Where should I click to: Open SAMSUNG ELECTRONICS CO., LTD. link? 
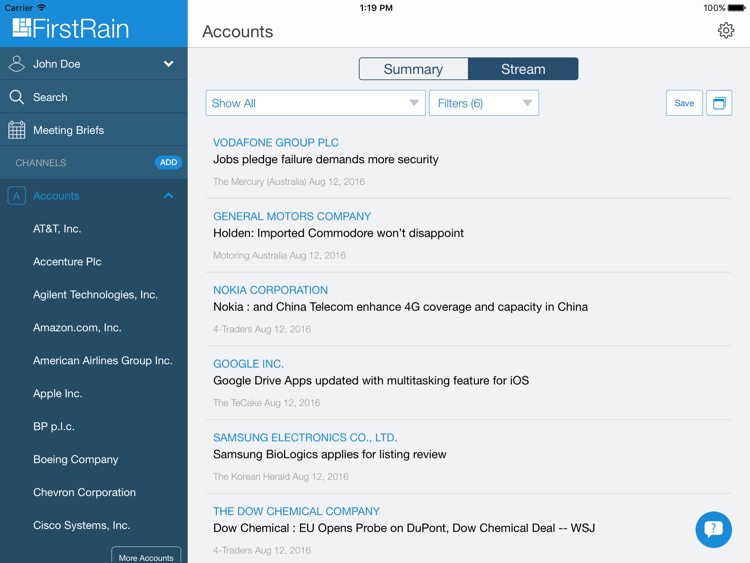305,437
